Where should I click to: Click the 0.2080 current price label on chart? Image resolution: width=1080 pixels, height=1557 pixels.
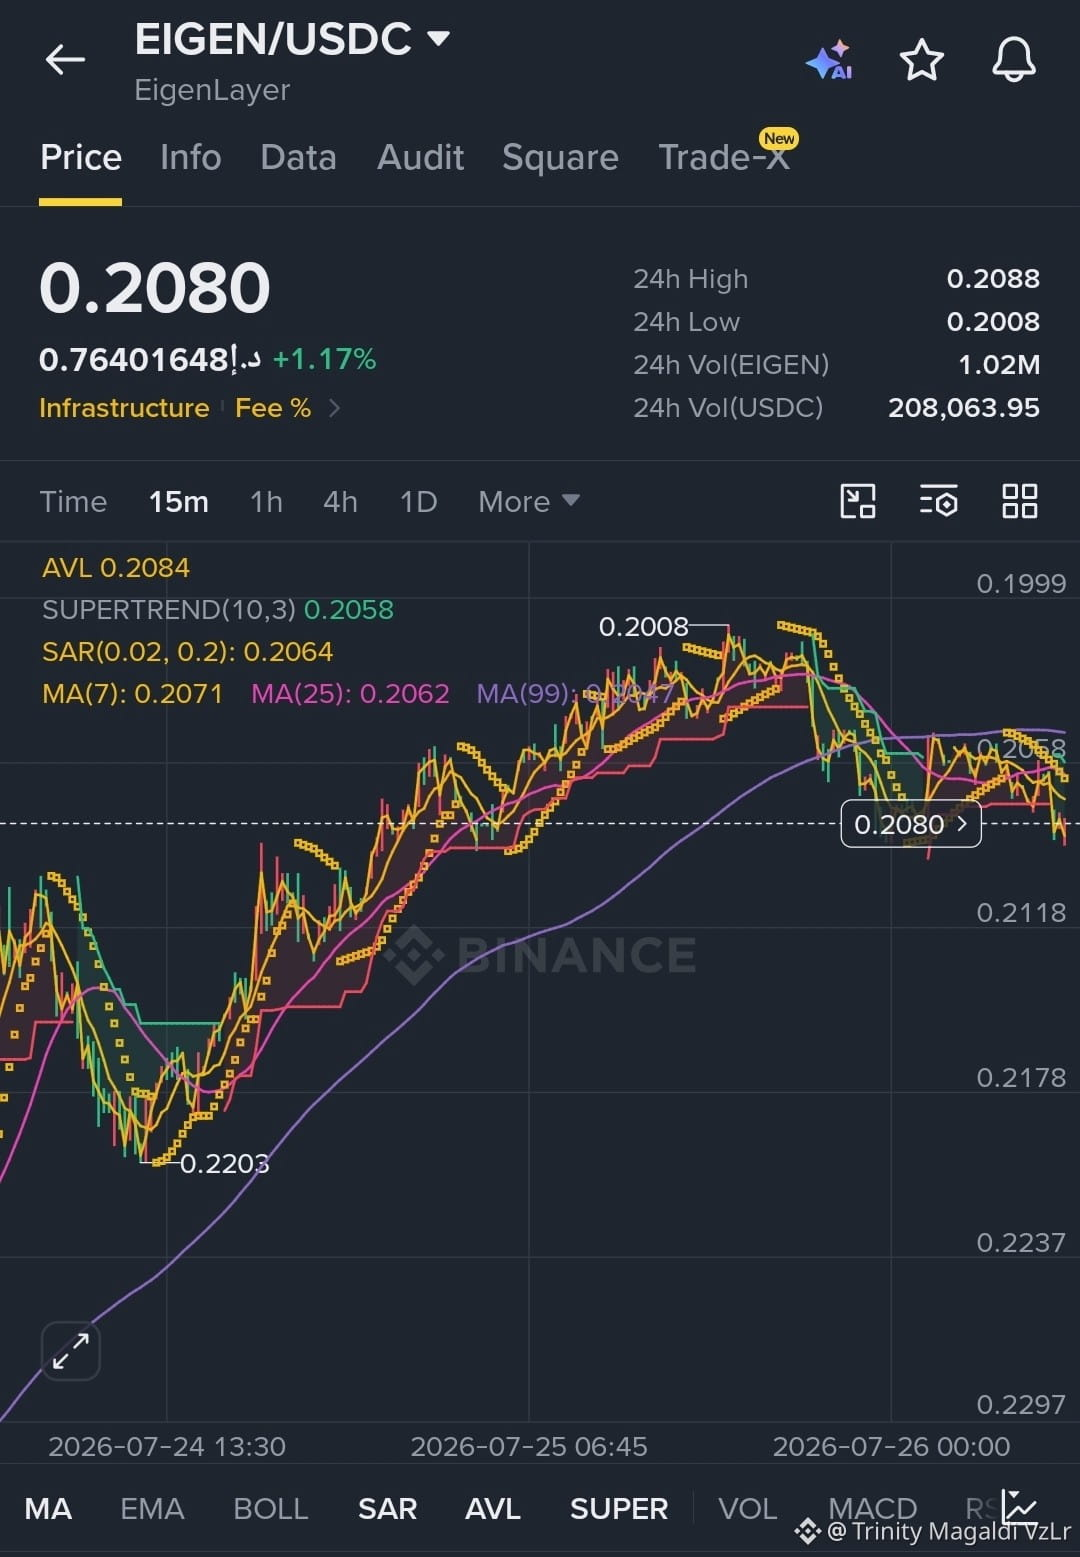pyautogui.click(x=911, y=824)
